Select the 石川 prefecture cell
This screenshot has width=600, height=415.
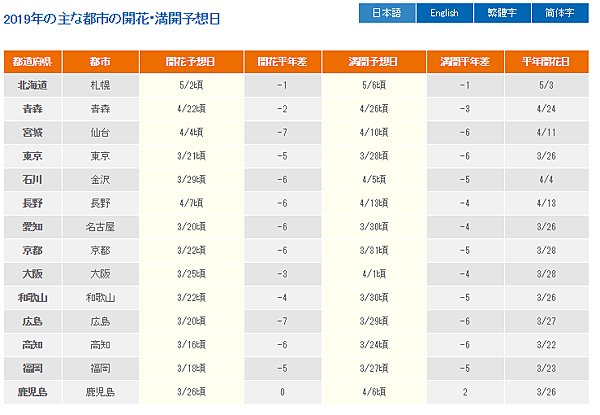click(x=33, y=180)
